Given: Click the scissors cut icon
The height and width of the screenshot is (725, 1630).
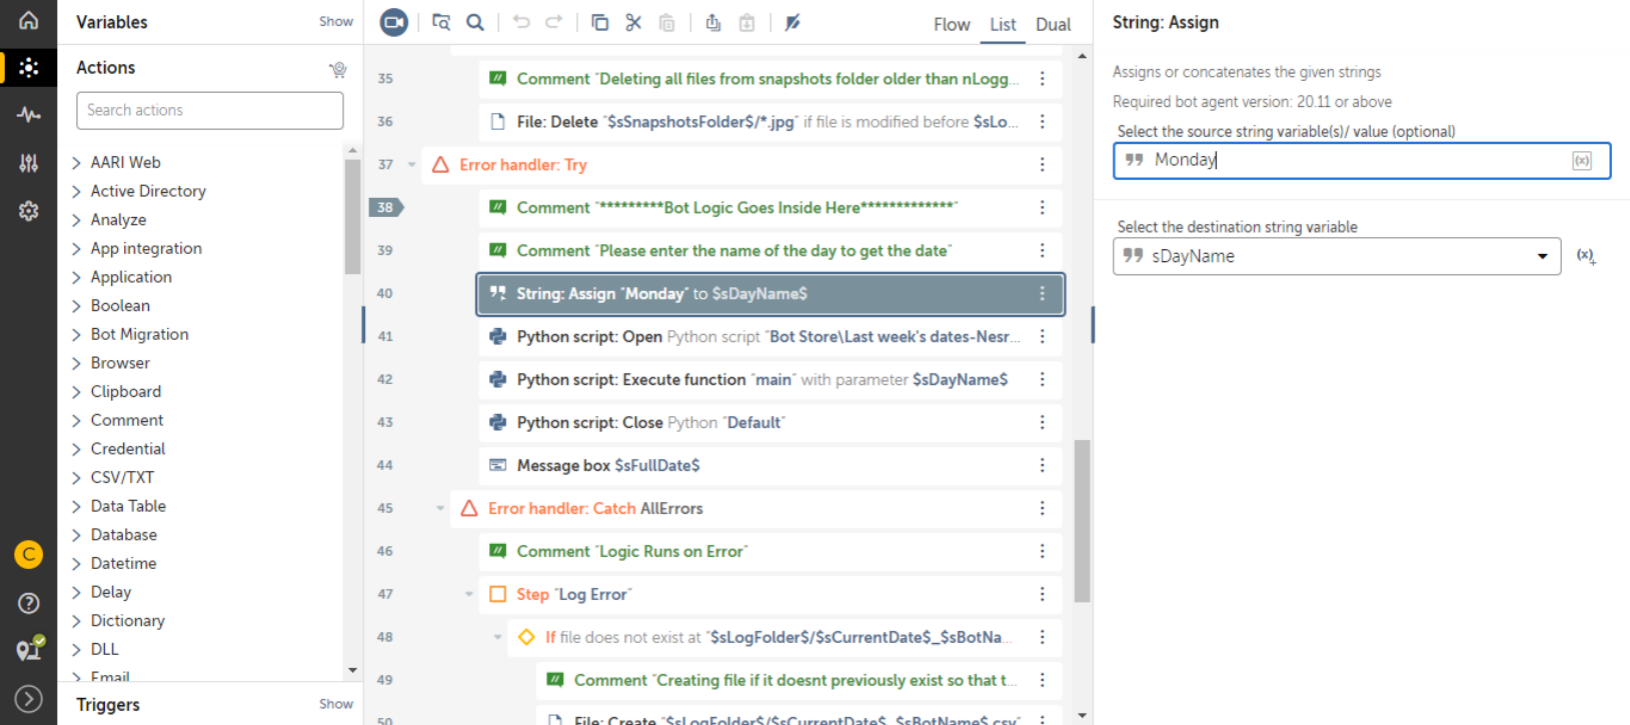Looking at the screenshot, I should pos(633,22).
